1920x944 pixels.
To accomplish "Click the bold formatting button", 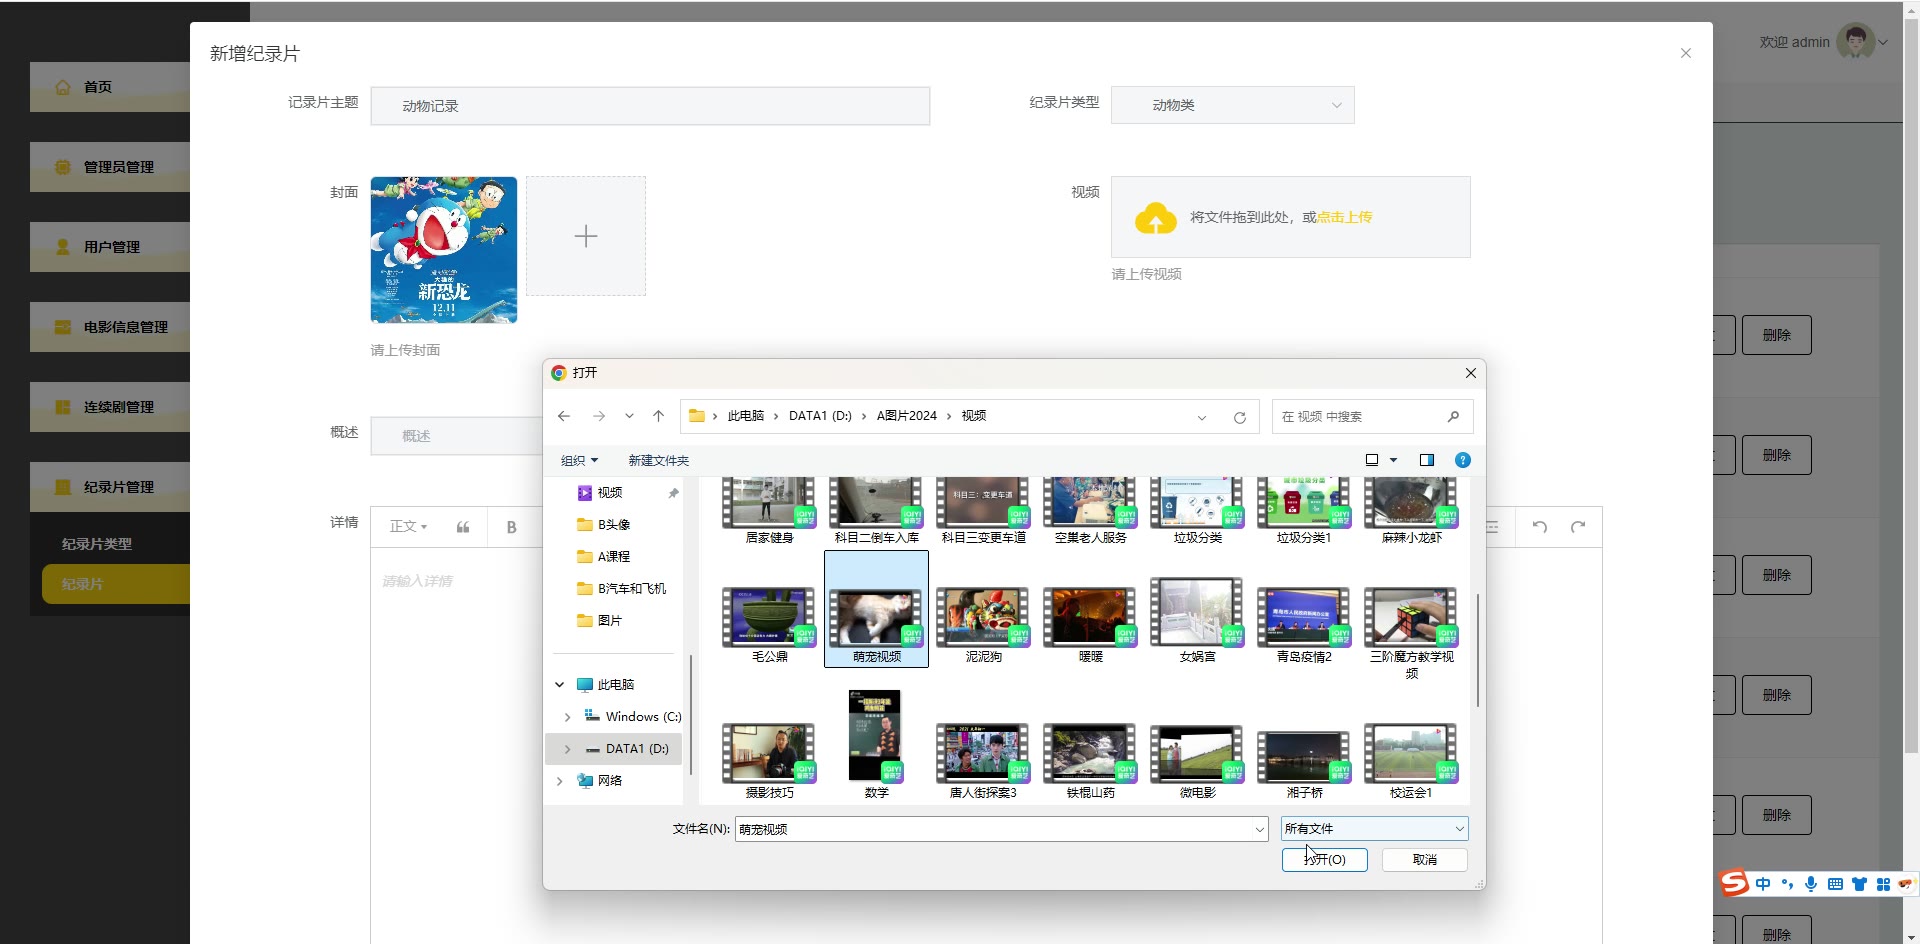I will tap(511, 527).
